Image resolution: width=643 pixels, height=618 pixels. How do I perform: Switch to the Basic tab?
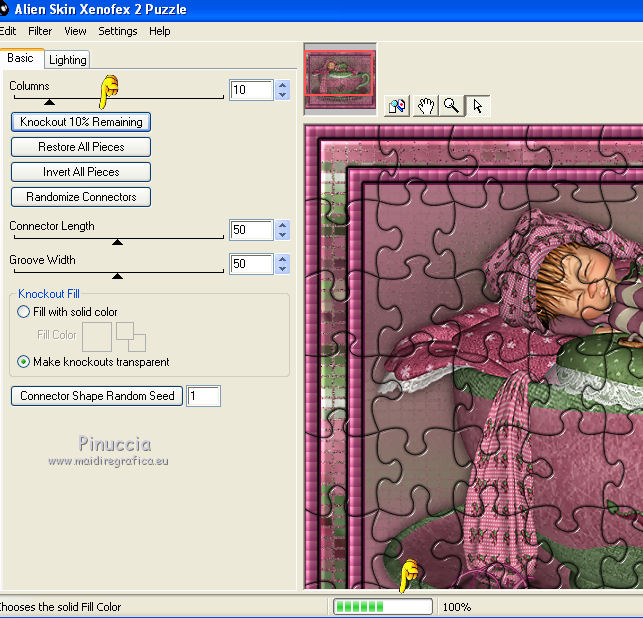click(21, 58)
